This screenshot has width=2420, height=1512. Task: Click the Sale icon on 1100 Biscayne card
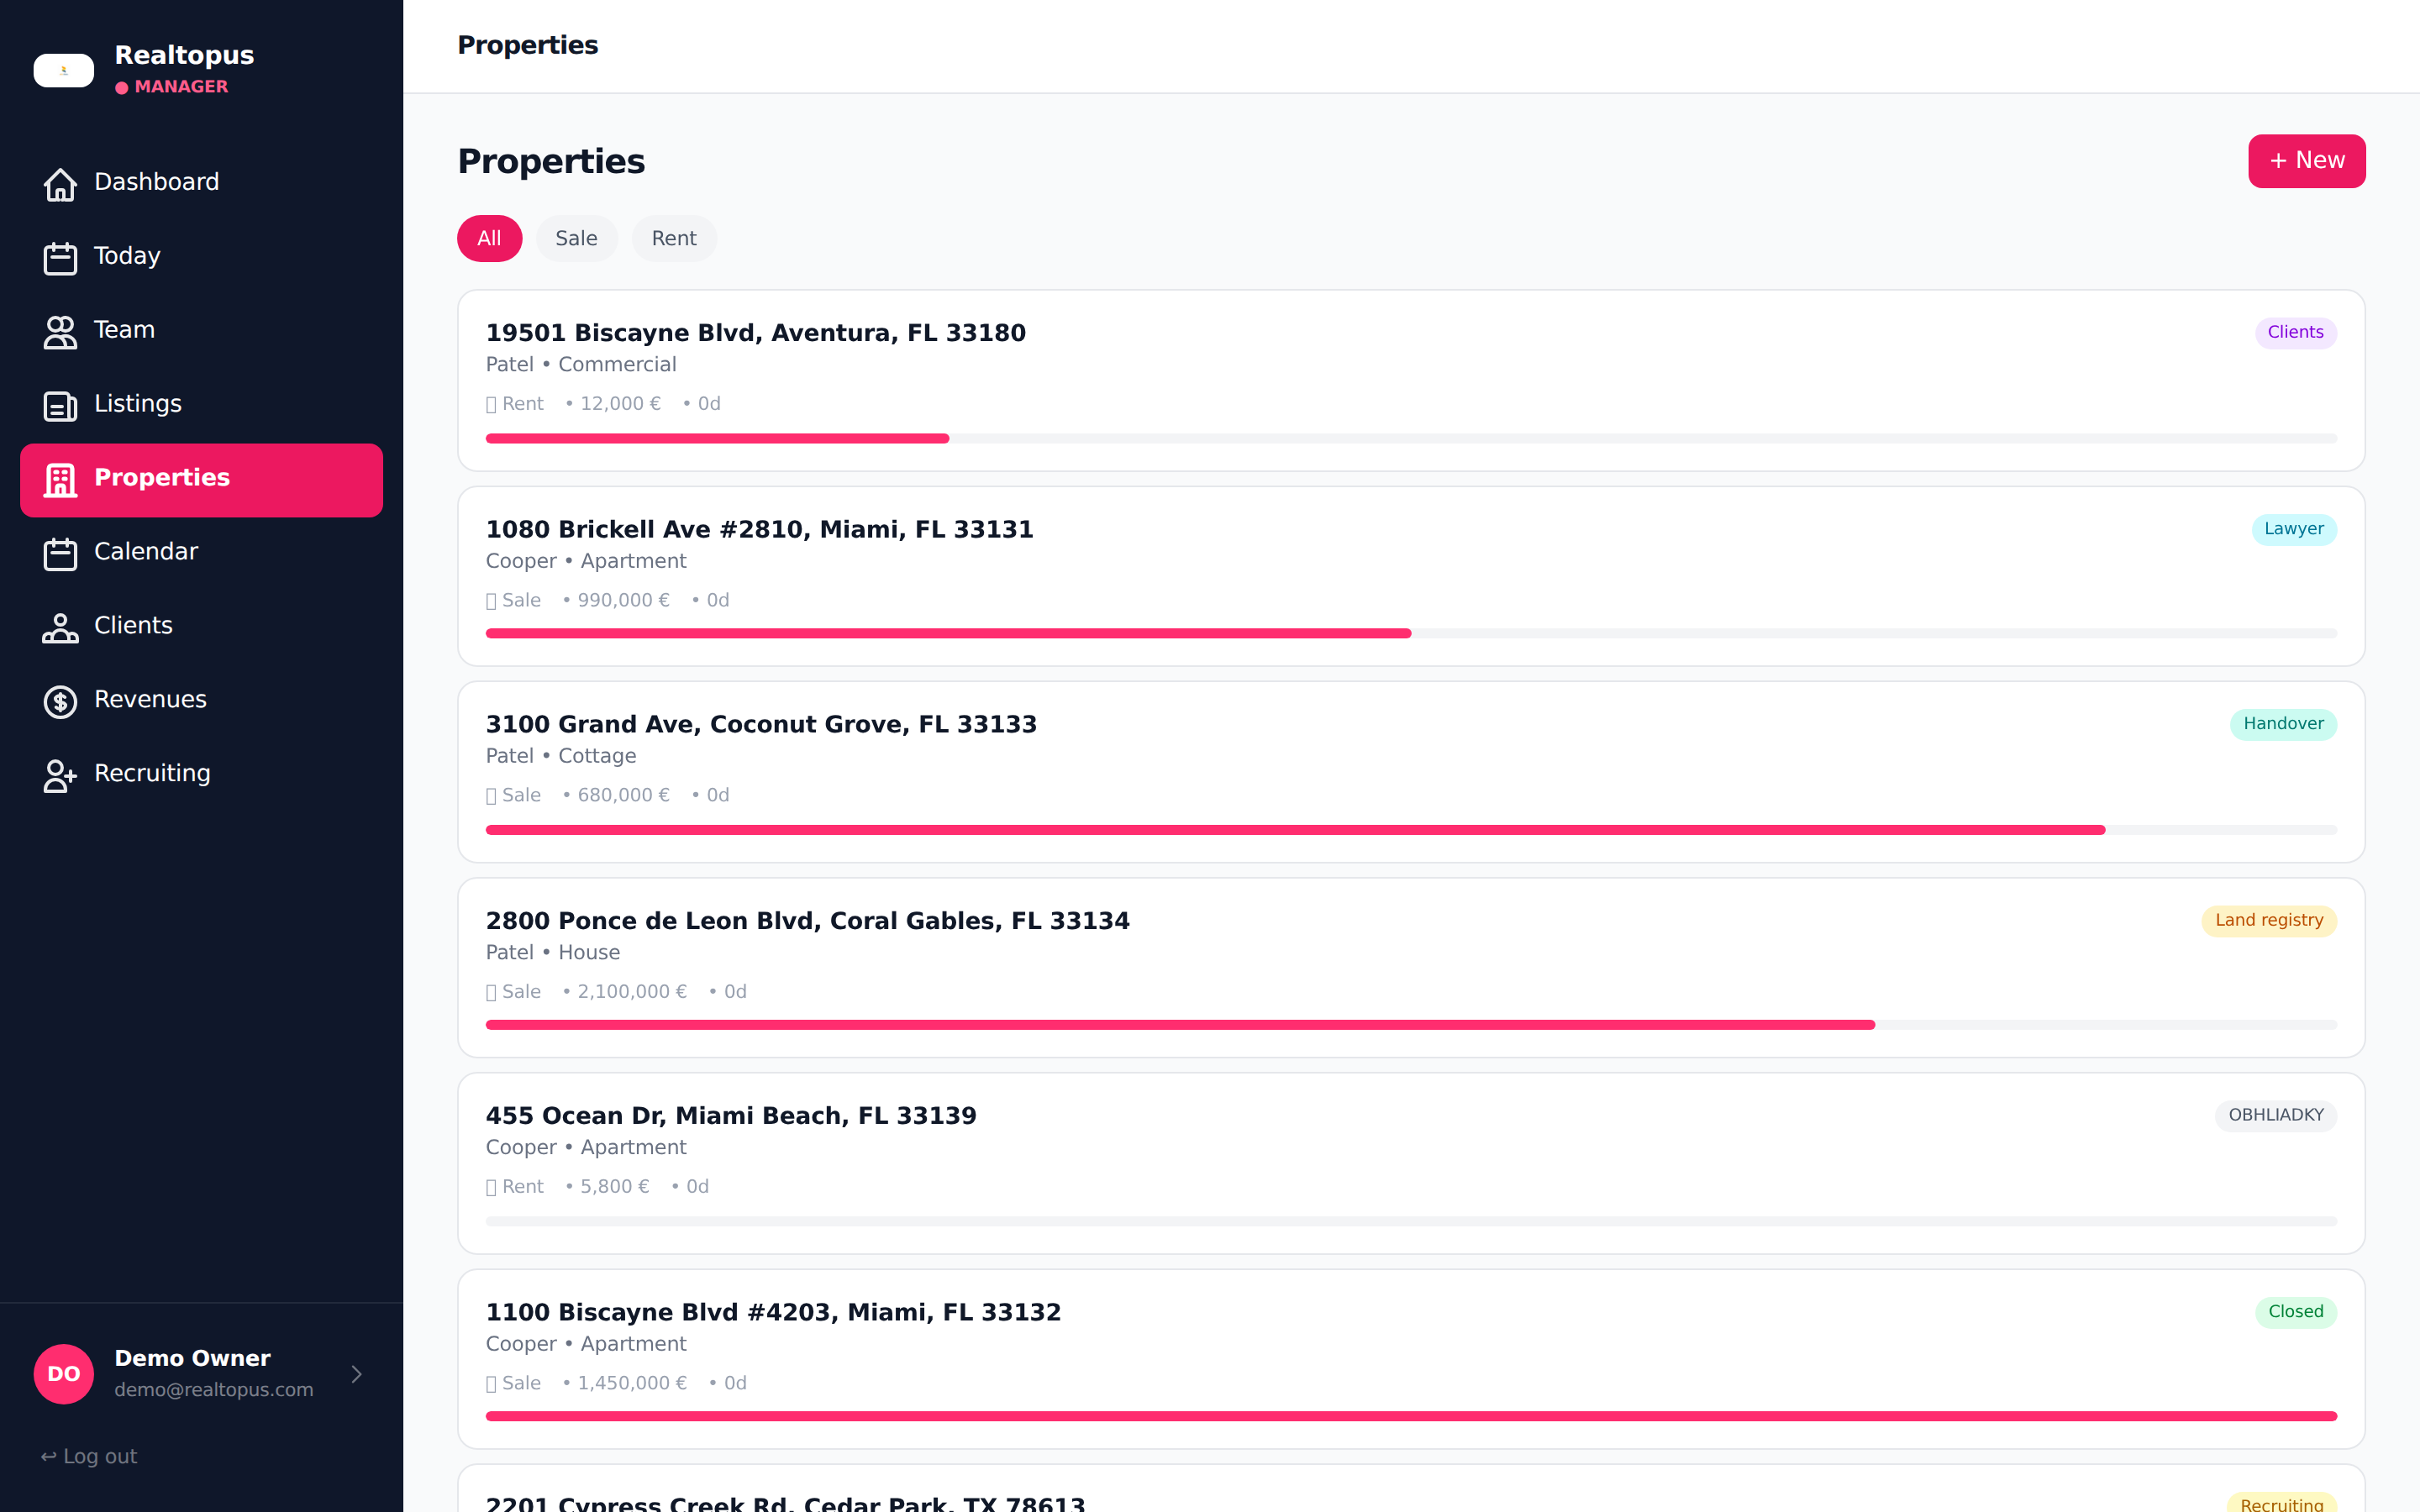(x=491, y=1384)
